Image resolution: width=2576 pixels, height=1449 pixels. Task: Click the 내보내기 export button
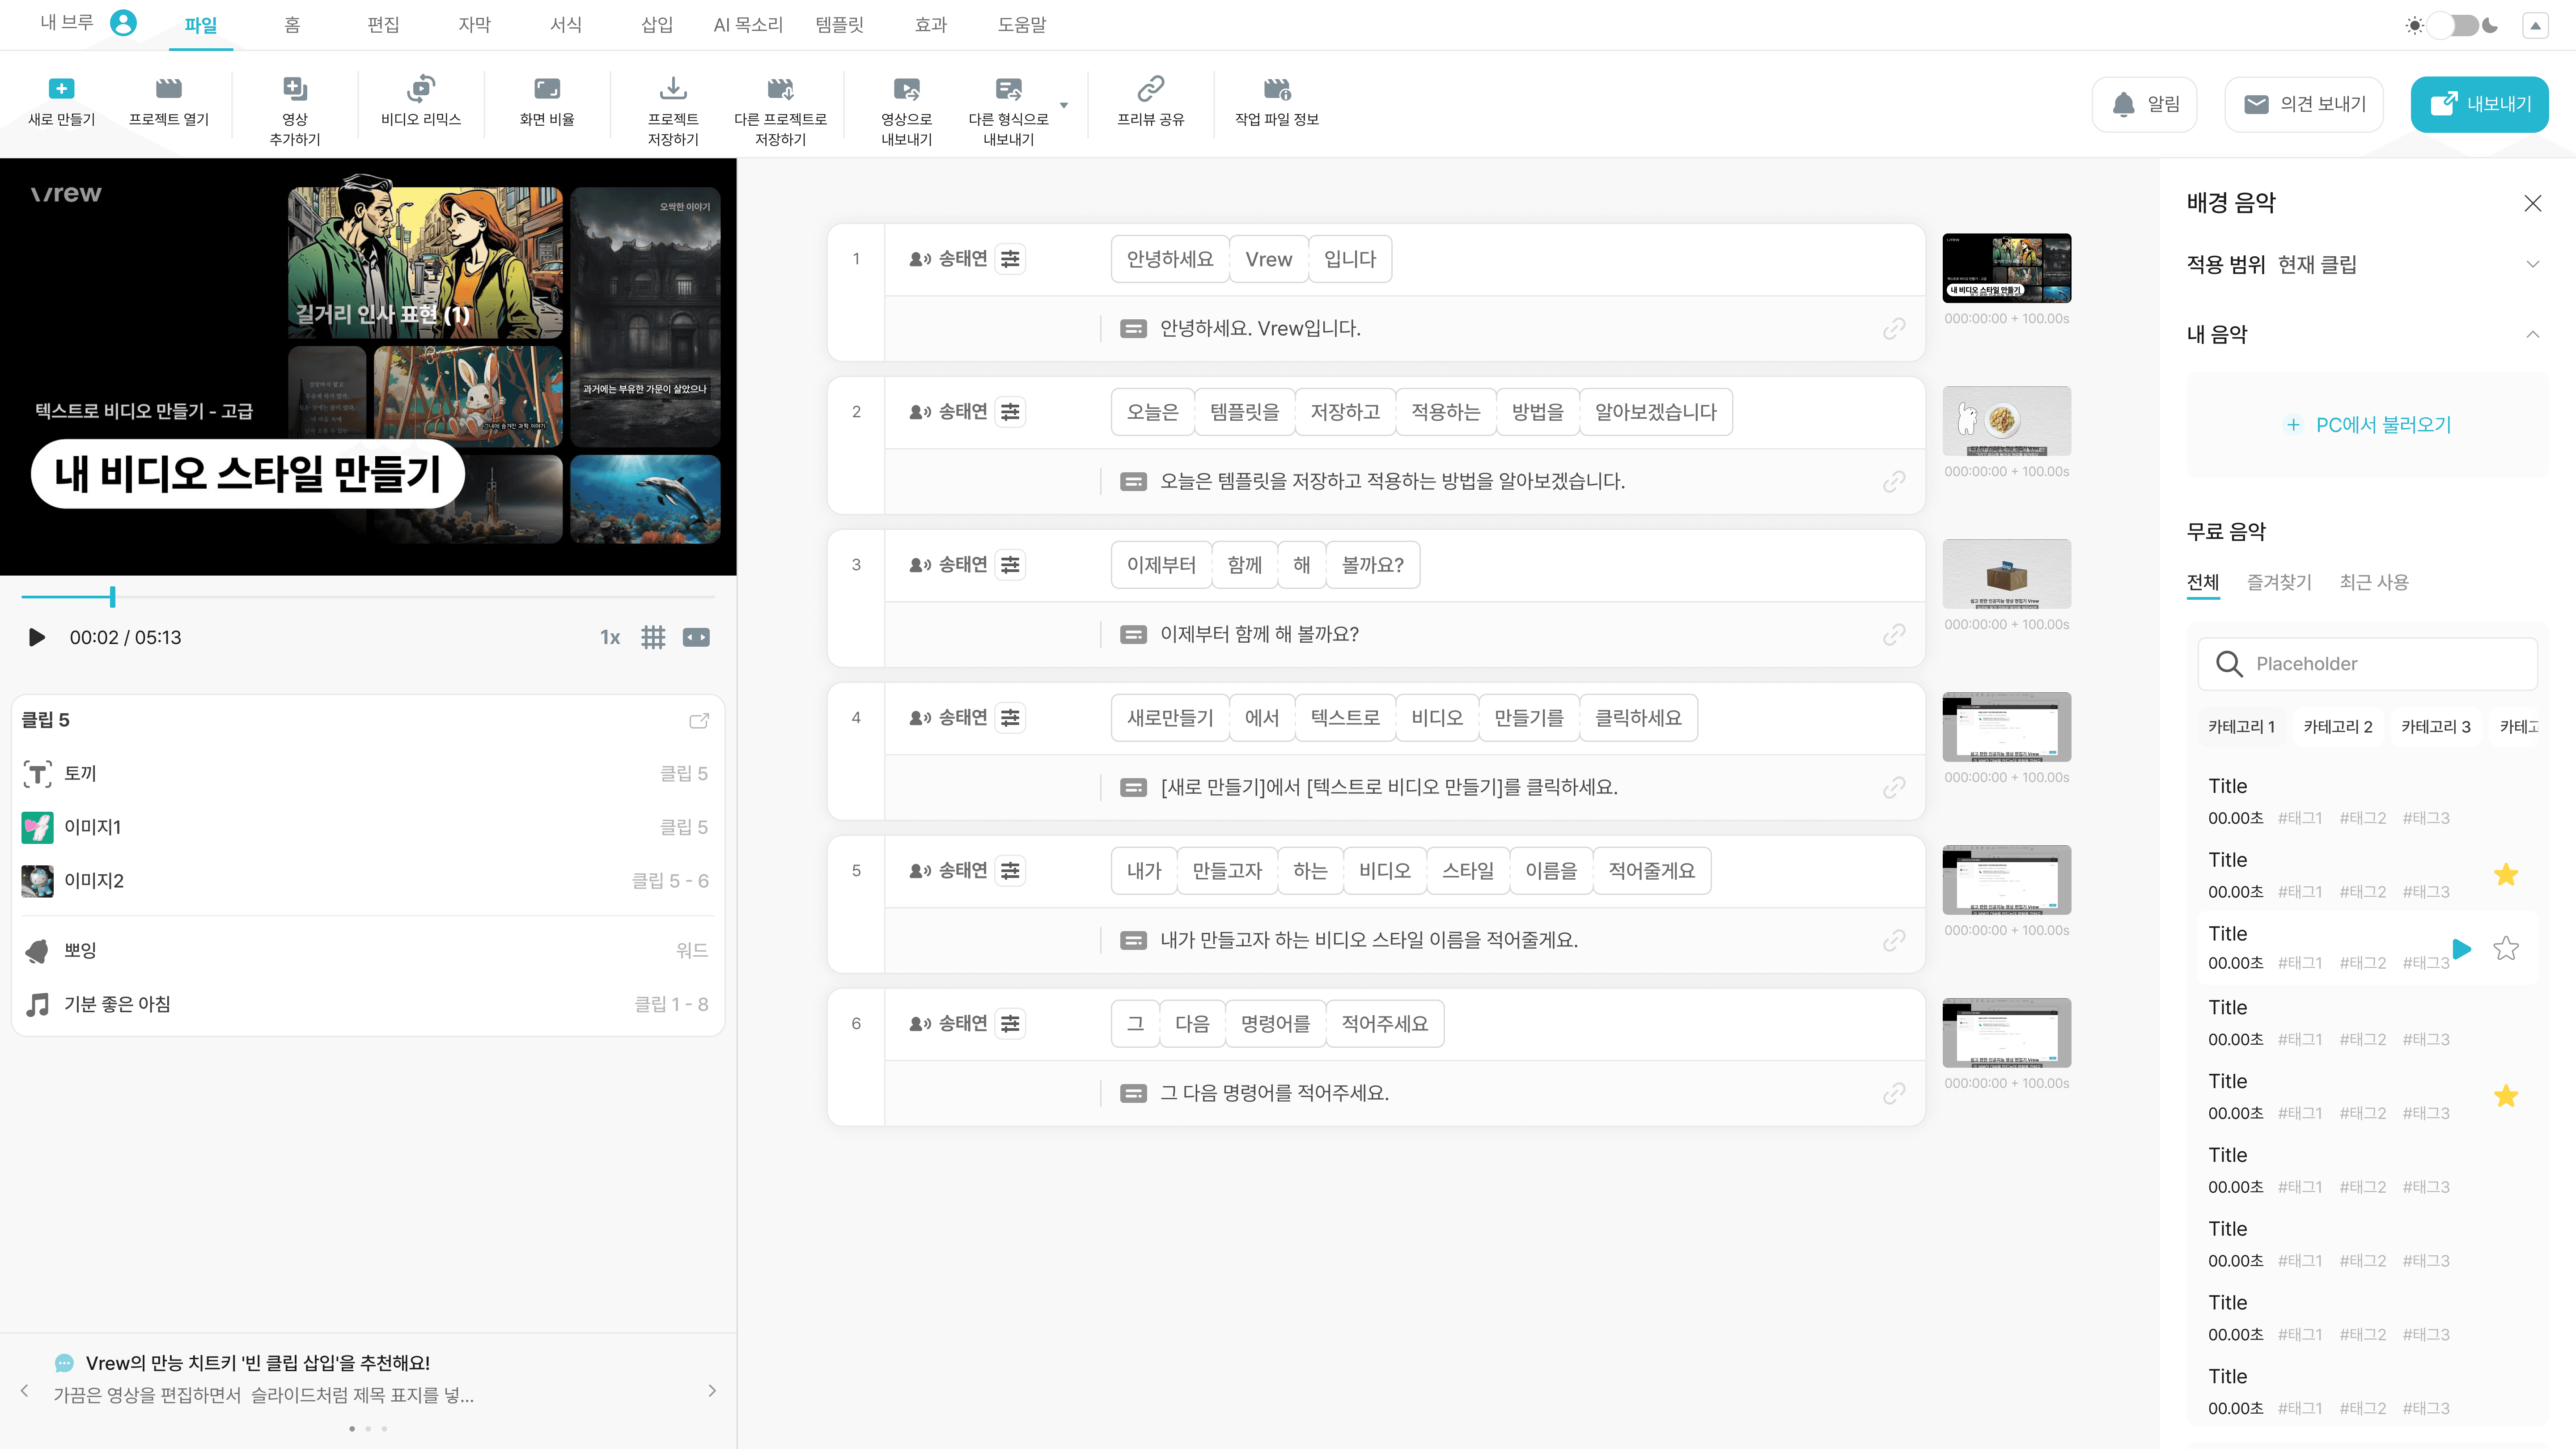pos(2479,104)
